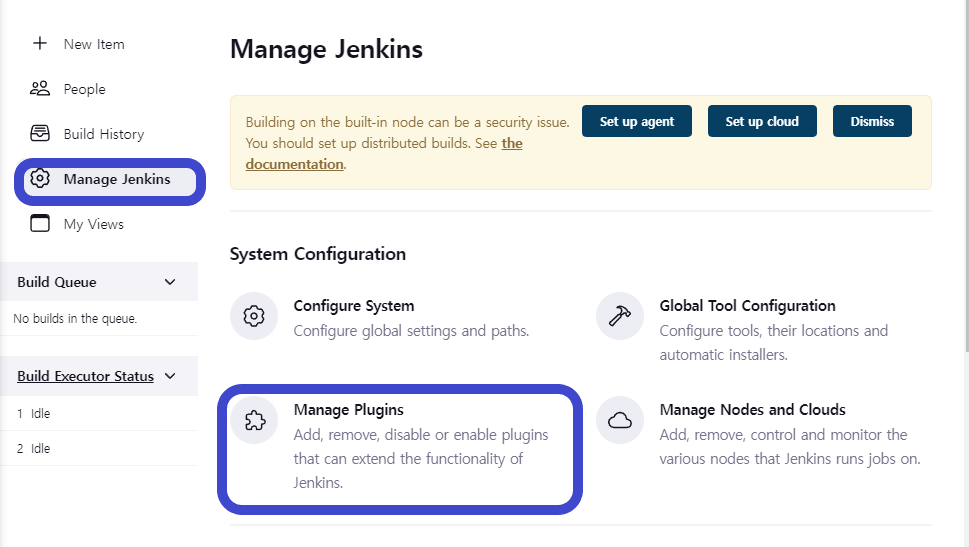Click the People icon in sidebar
Image resolution: width=969 pixels, height=547 pixels.
point(40,88)
